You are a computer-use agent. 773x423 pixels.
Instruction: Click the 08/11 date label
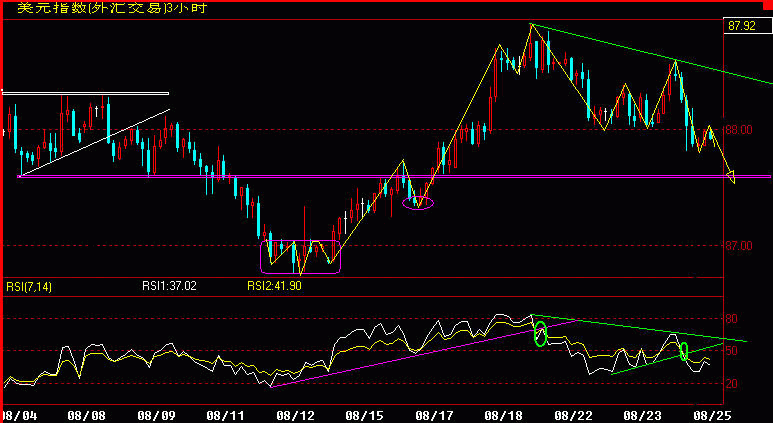[x=225, y=416]
